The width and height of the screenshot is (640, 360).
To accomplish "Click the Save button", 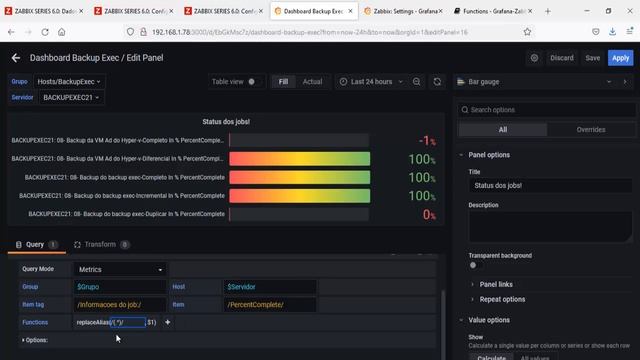I will (593, 58).
